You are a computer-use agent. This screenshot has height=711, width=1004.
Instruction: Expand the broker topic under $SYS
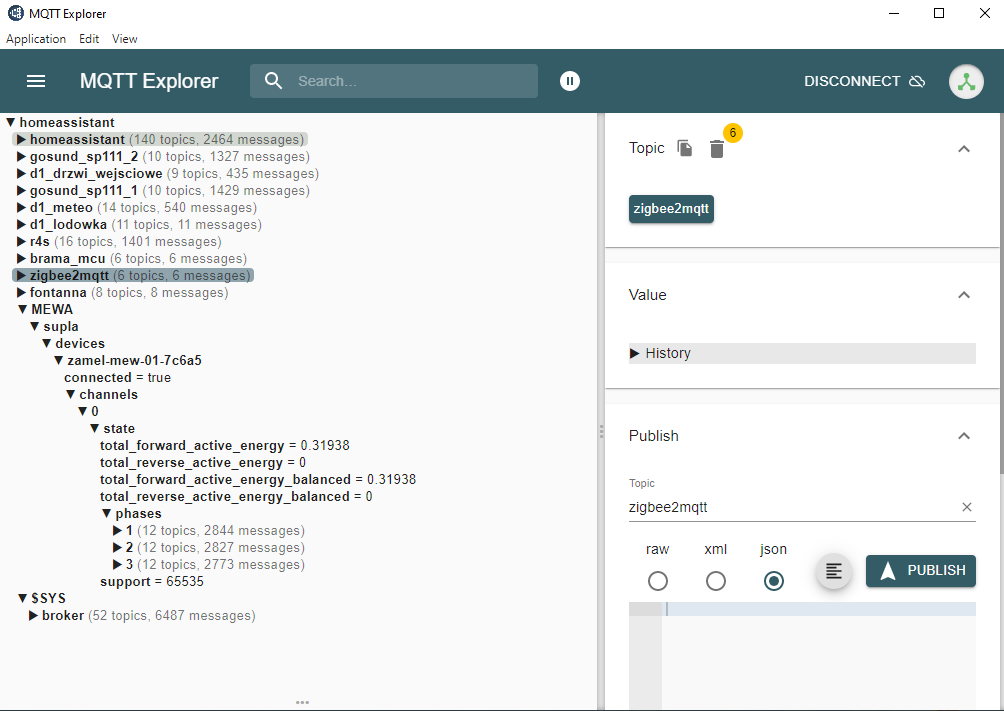click(34, 616)
